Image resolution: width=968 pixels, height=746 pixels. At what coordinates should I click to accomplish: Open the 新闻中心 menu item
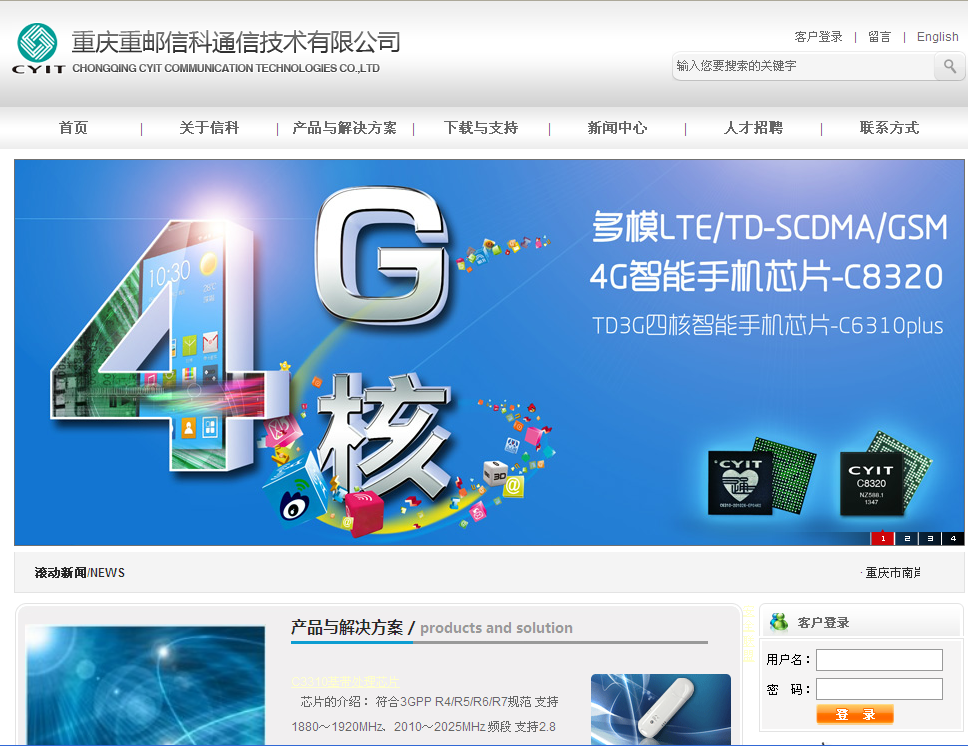617,128
